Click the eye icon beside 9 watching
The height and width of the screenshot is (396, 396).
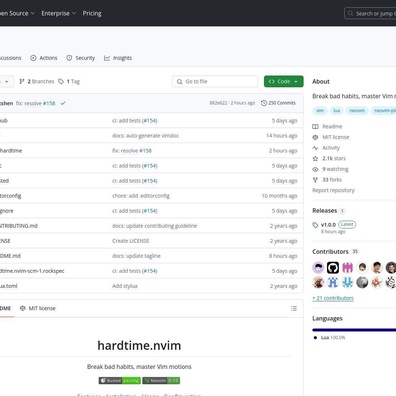[315, 169]
